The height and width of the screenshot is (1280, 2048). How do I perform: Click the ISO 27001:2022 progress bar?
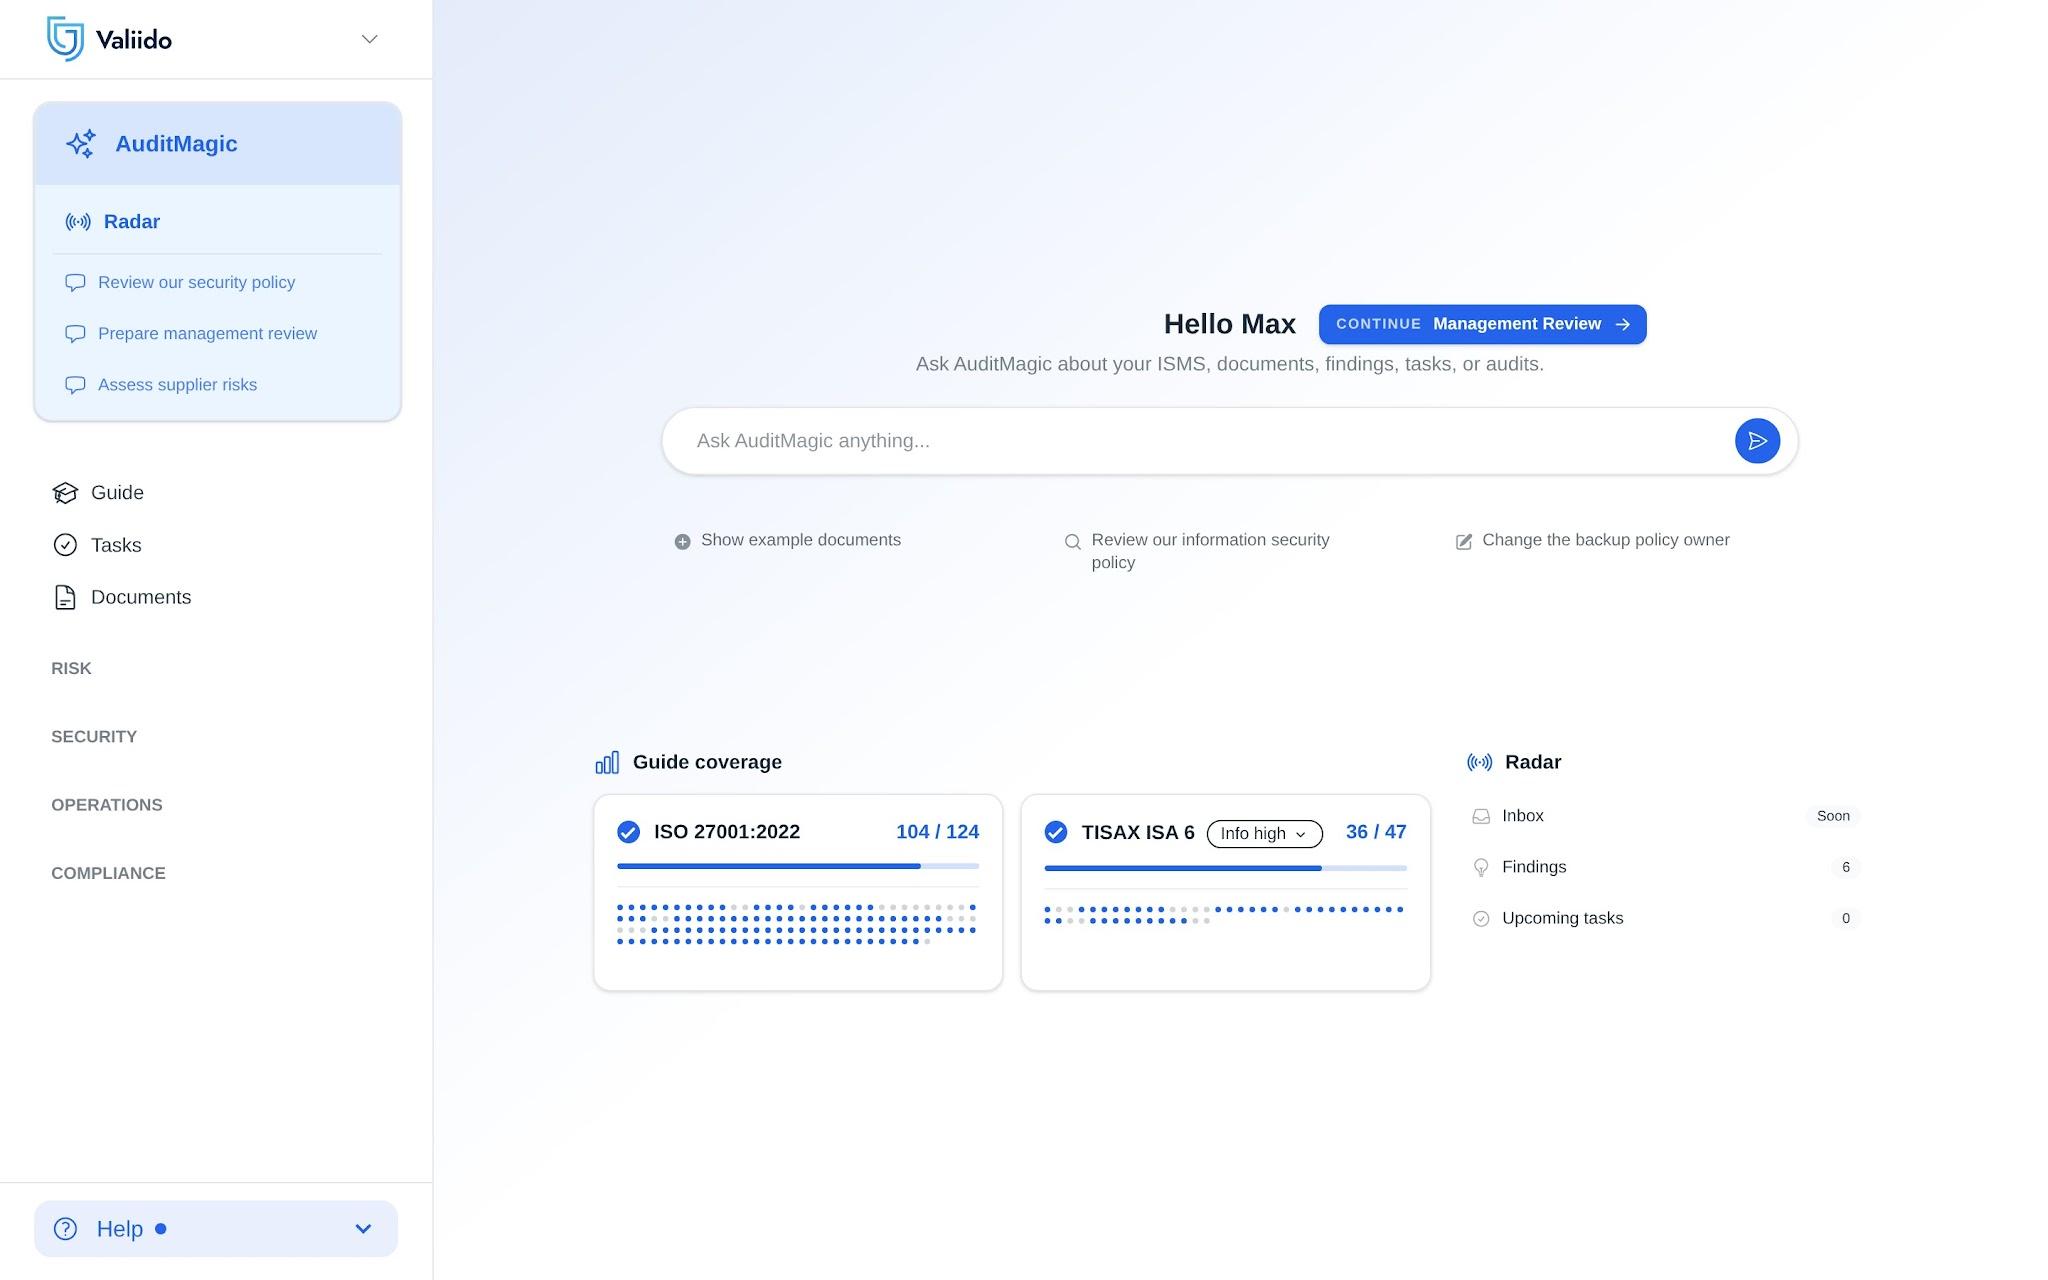pos(798,866)
